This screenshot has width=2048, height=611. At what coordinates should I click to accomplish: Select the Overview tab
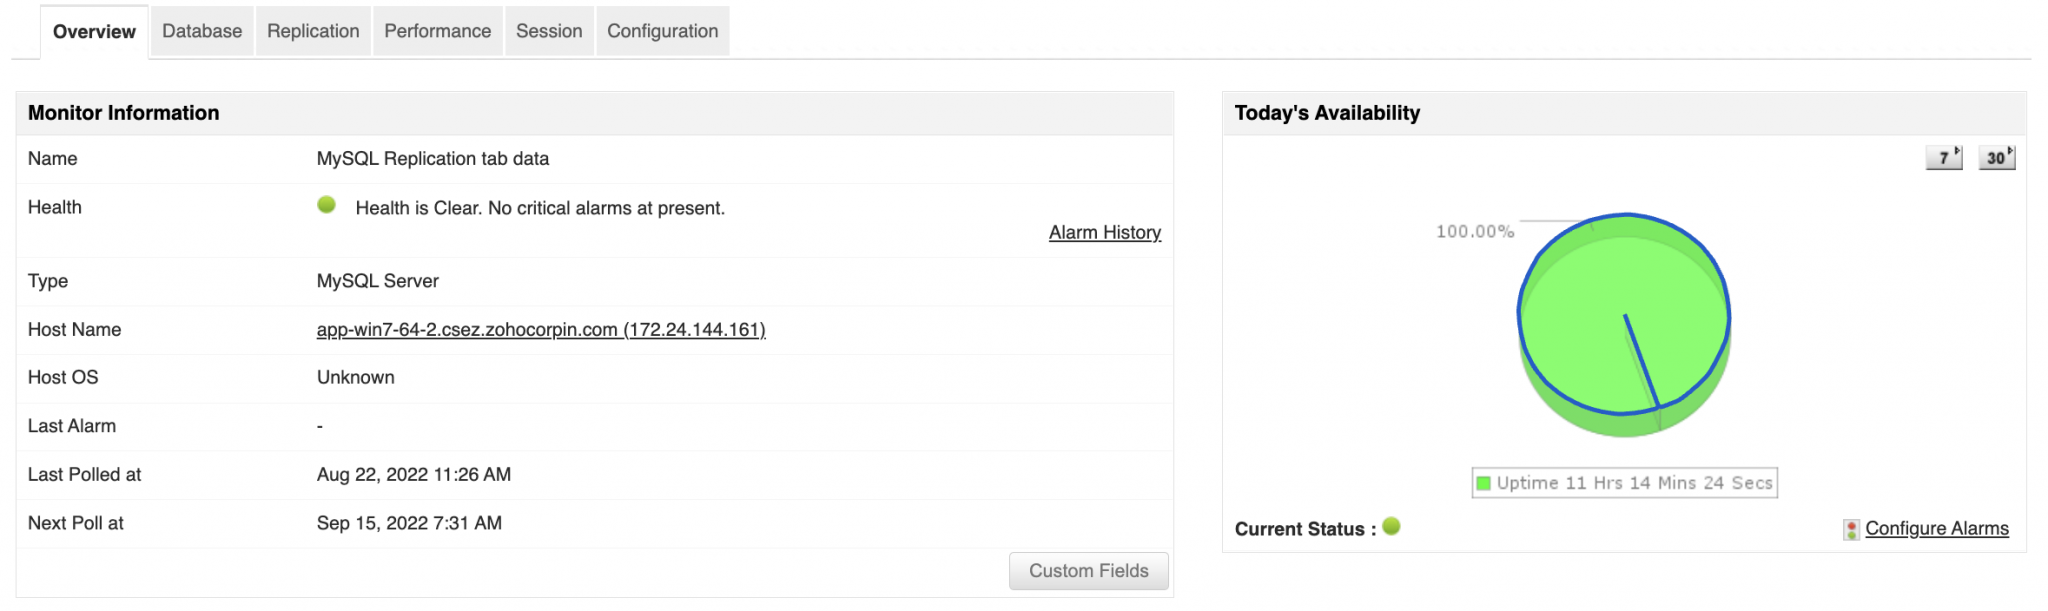click(94, 31)
